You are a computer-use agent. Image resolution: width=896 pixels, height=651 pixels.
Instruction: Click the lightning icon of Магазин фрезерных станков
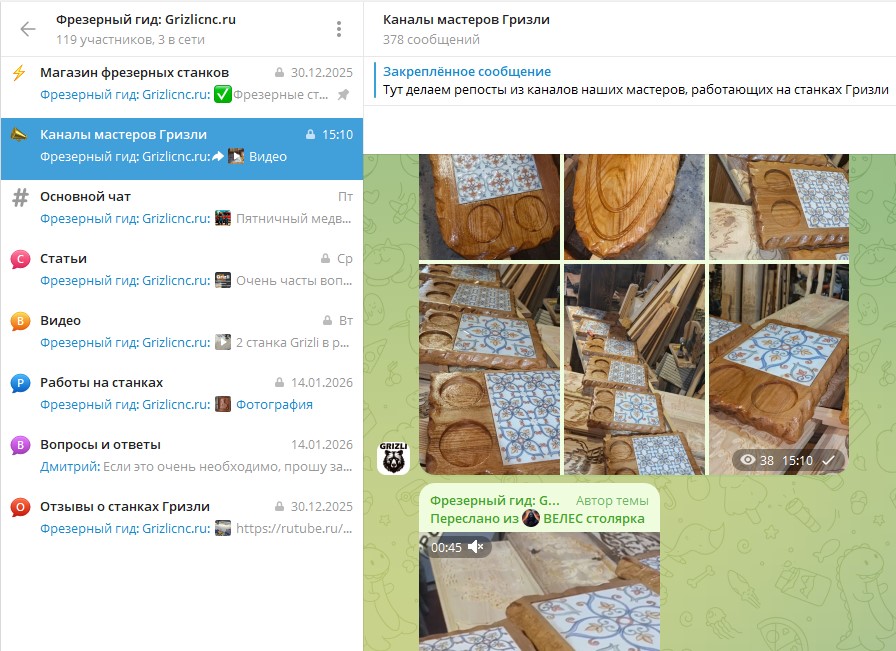(x=19, y=73)
